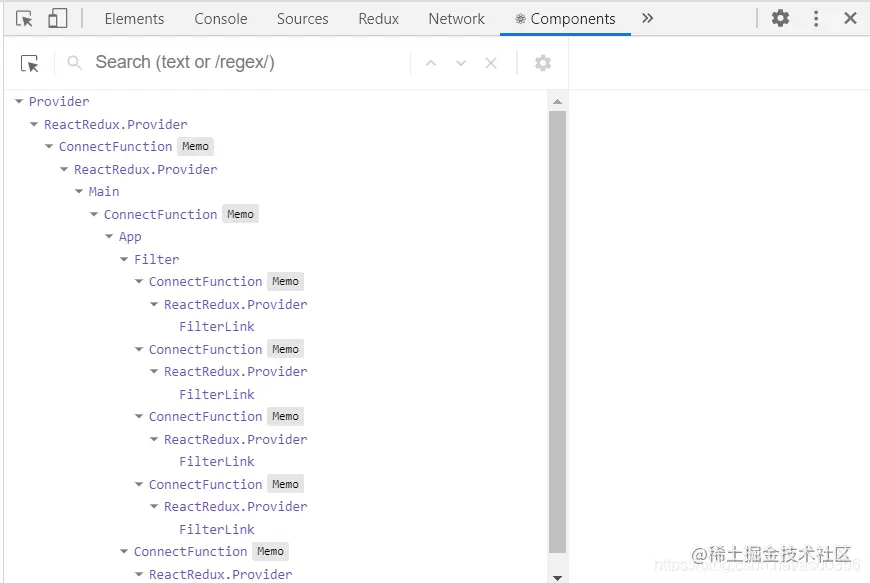Open DevTools three-dot customize menu
Viewport: 870px width, 583px height.
[x=816, y=18]
